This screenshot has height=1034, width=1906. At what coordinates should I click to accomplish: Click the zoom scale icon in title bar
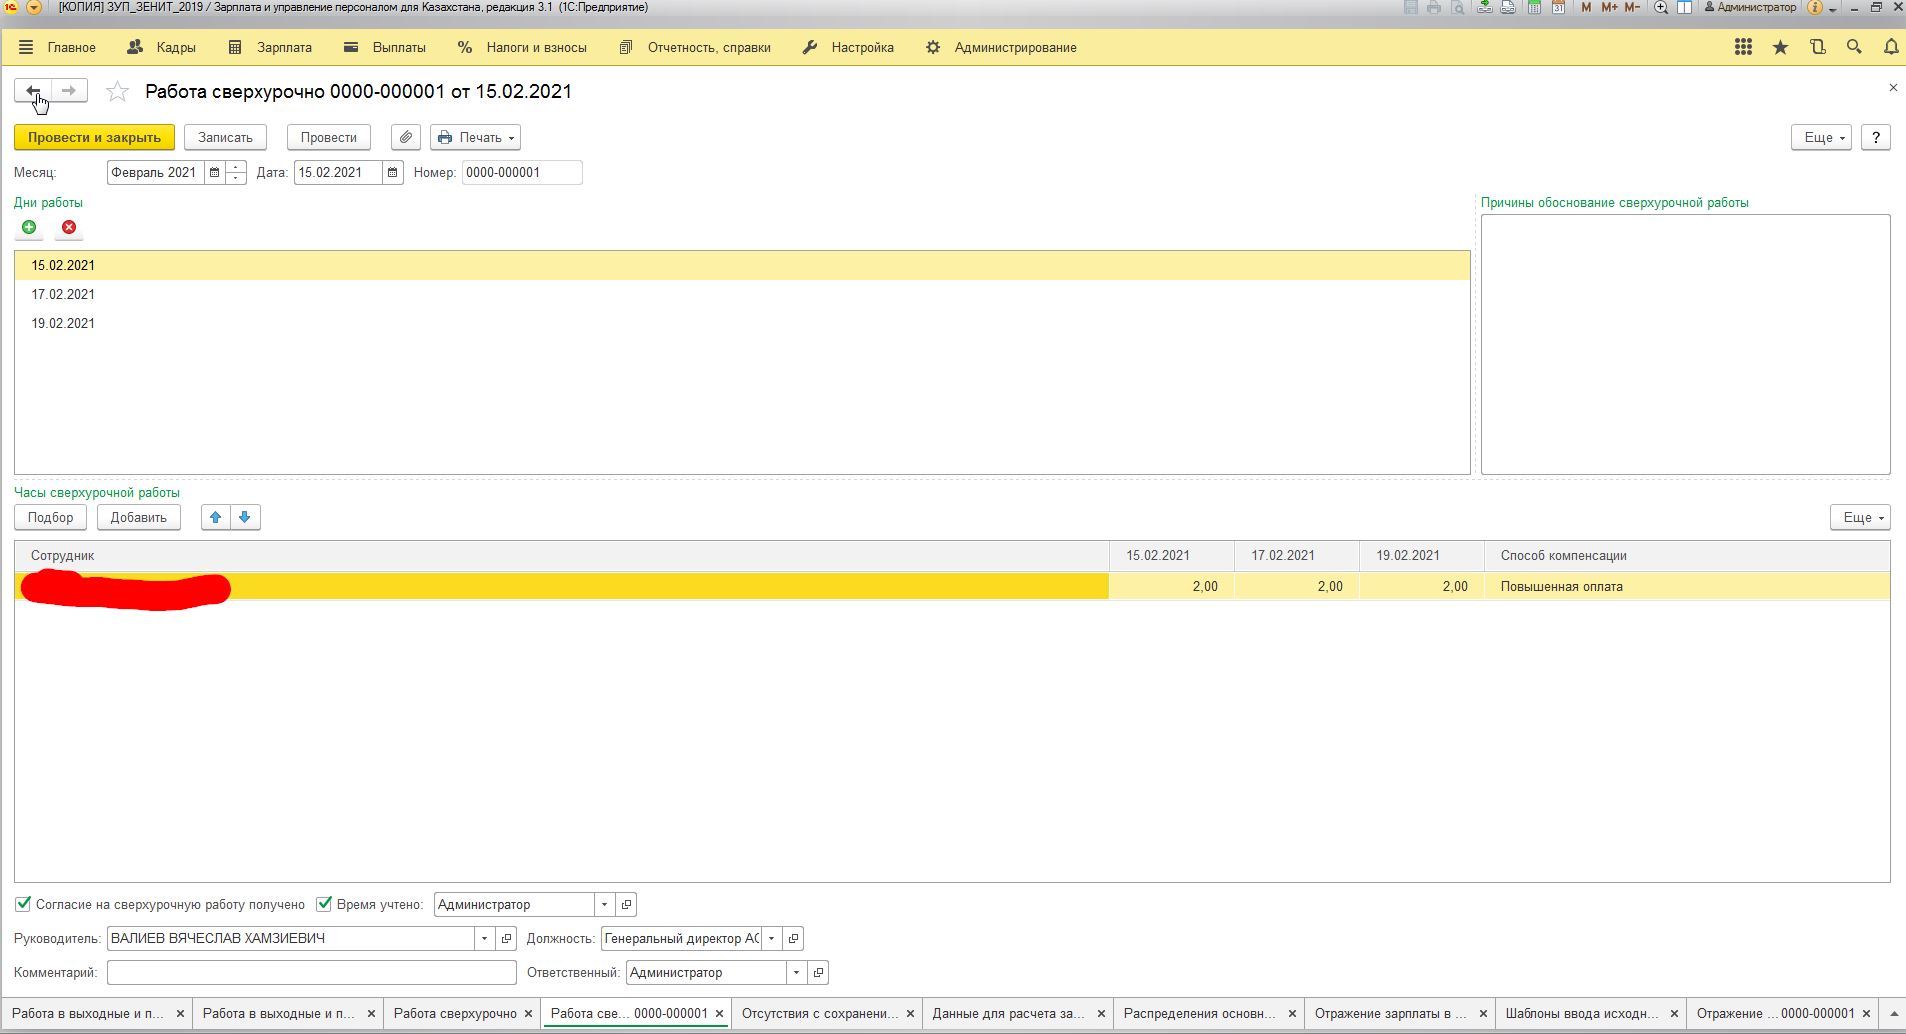1661,7
